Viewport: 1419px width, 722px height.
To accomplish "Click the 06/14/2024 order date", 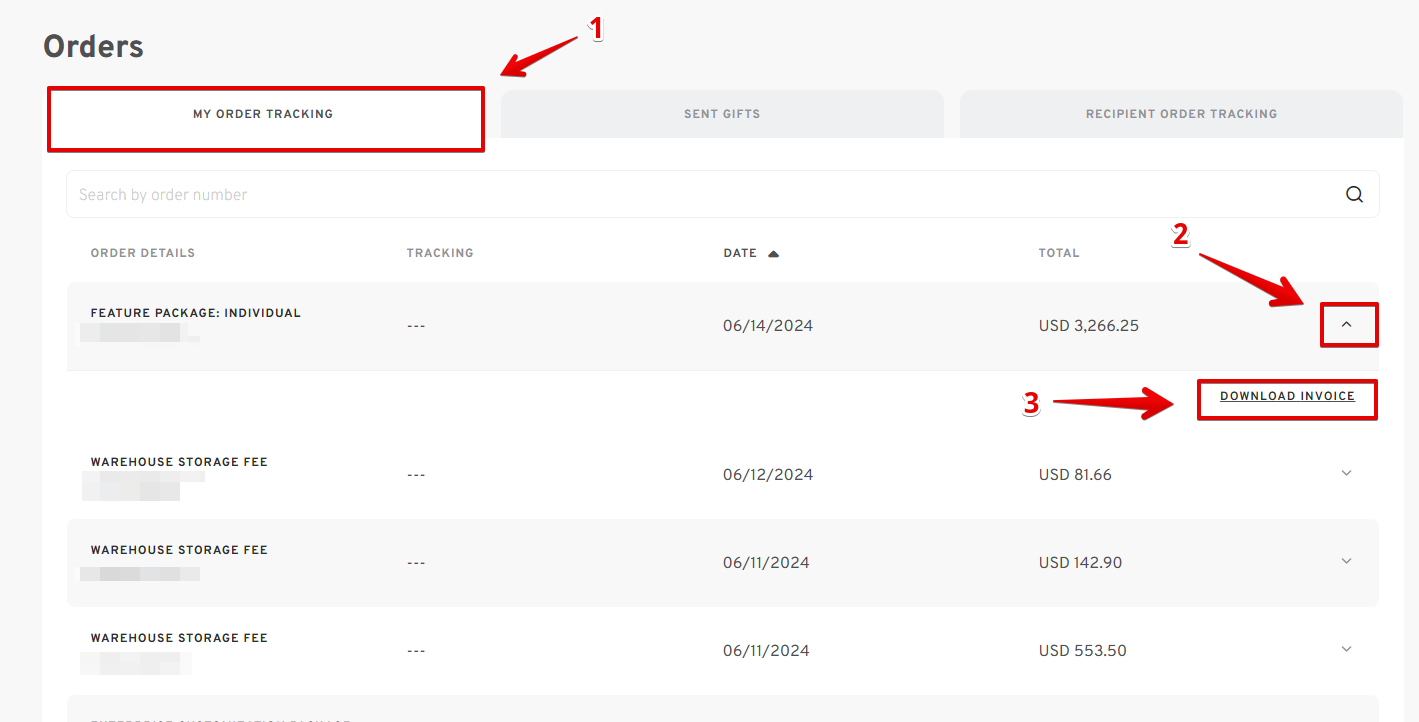I will click(768, 326).
